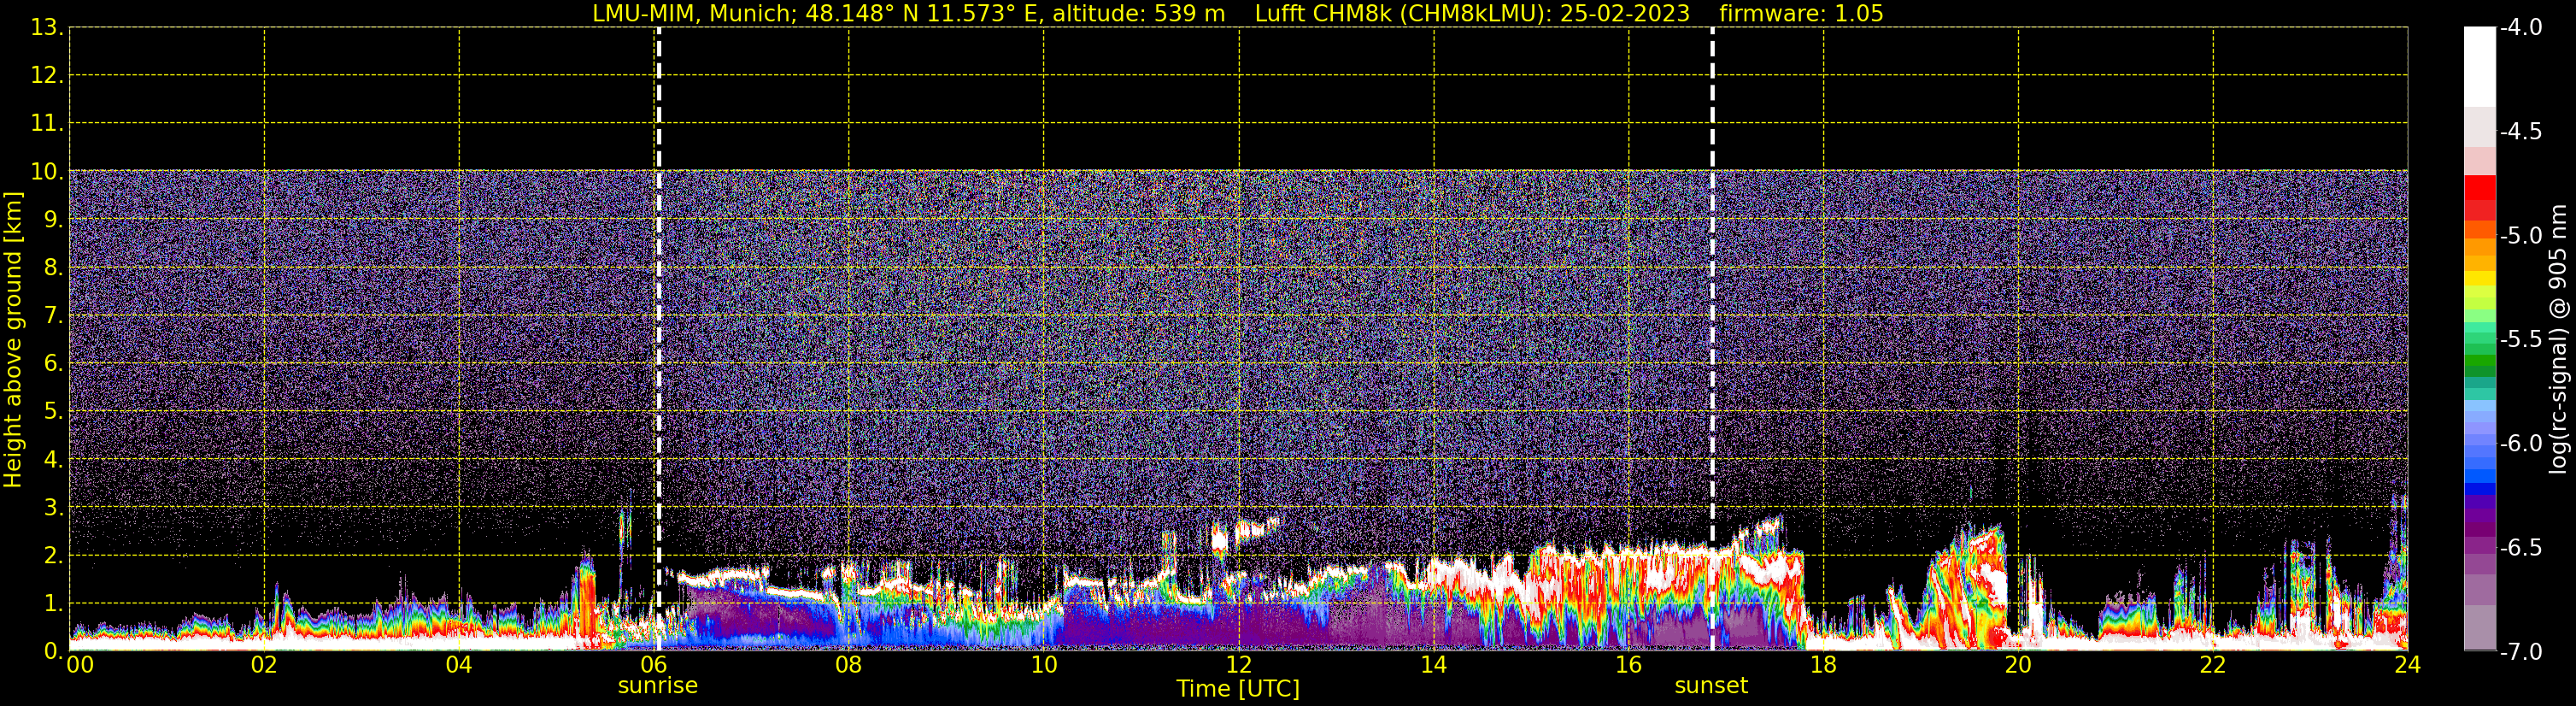Click the 'Height above ground [km]' axis title
Image resolution: width=2576 pixels, height=706 pixels.
pyautogui.click(x=13, y=340)
